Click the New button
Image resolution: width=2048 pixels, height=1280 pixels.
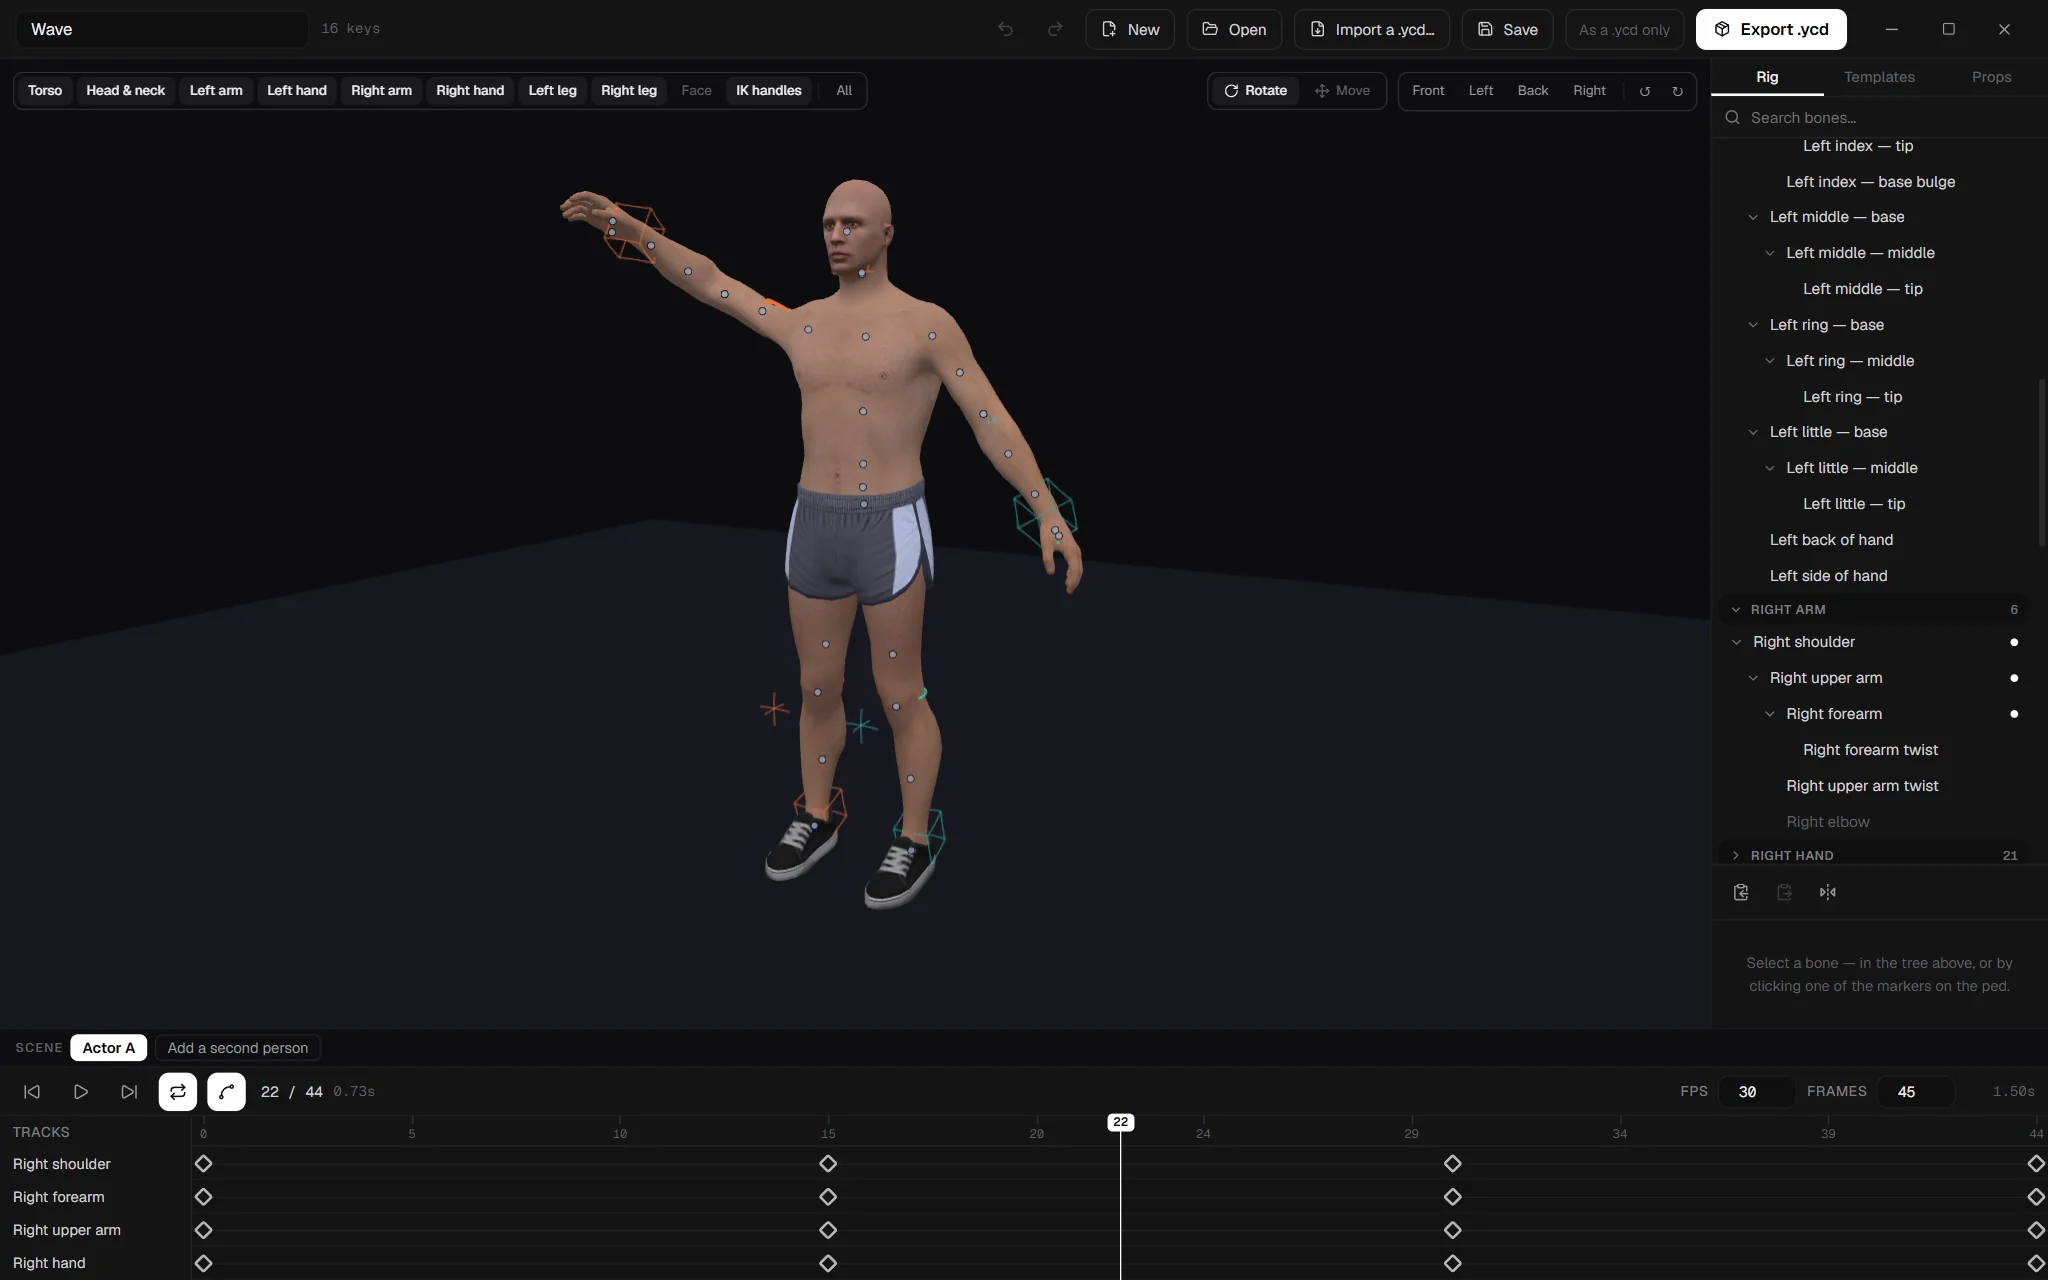click(x=1130, y=29)
